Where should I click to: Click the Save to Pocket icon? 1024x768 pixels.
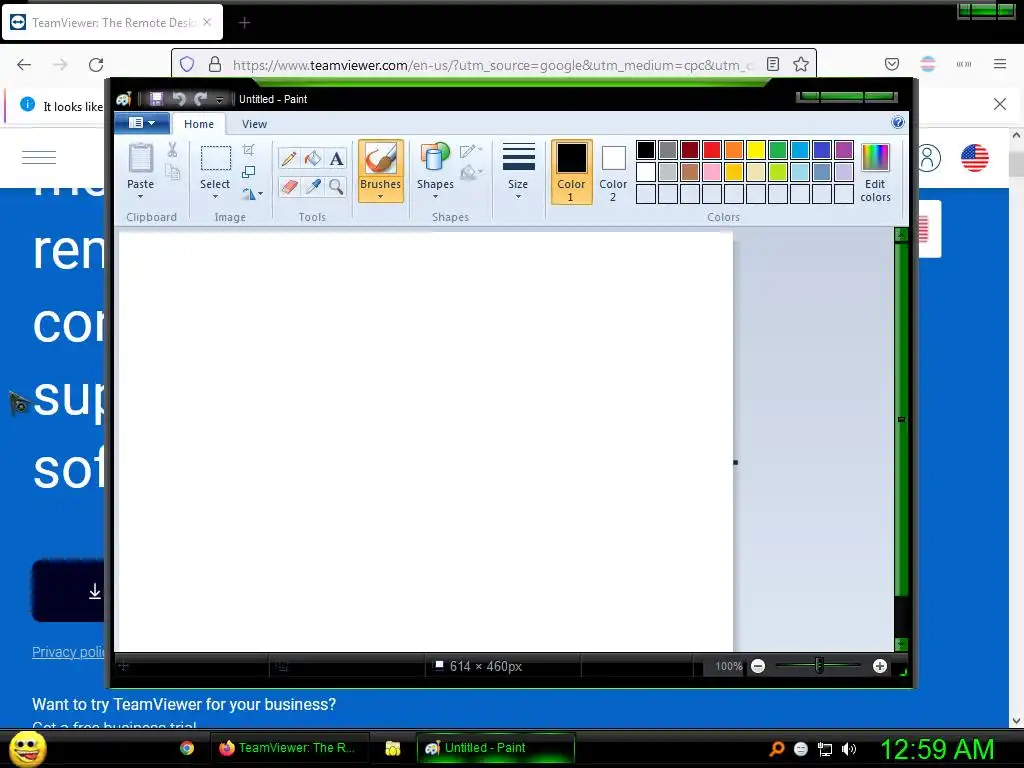(x=891, y=64)
